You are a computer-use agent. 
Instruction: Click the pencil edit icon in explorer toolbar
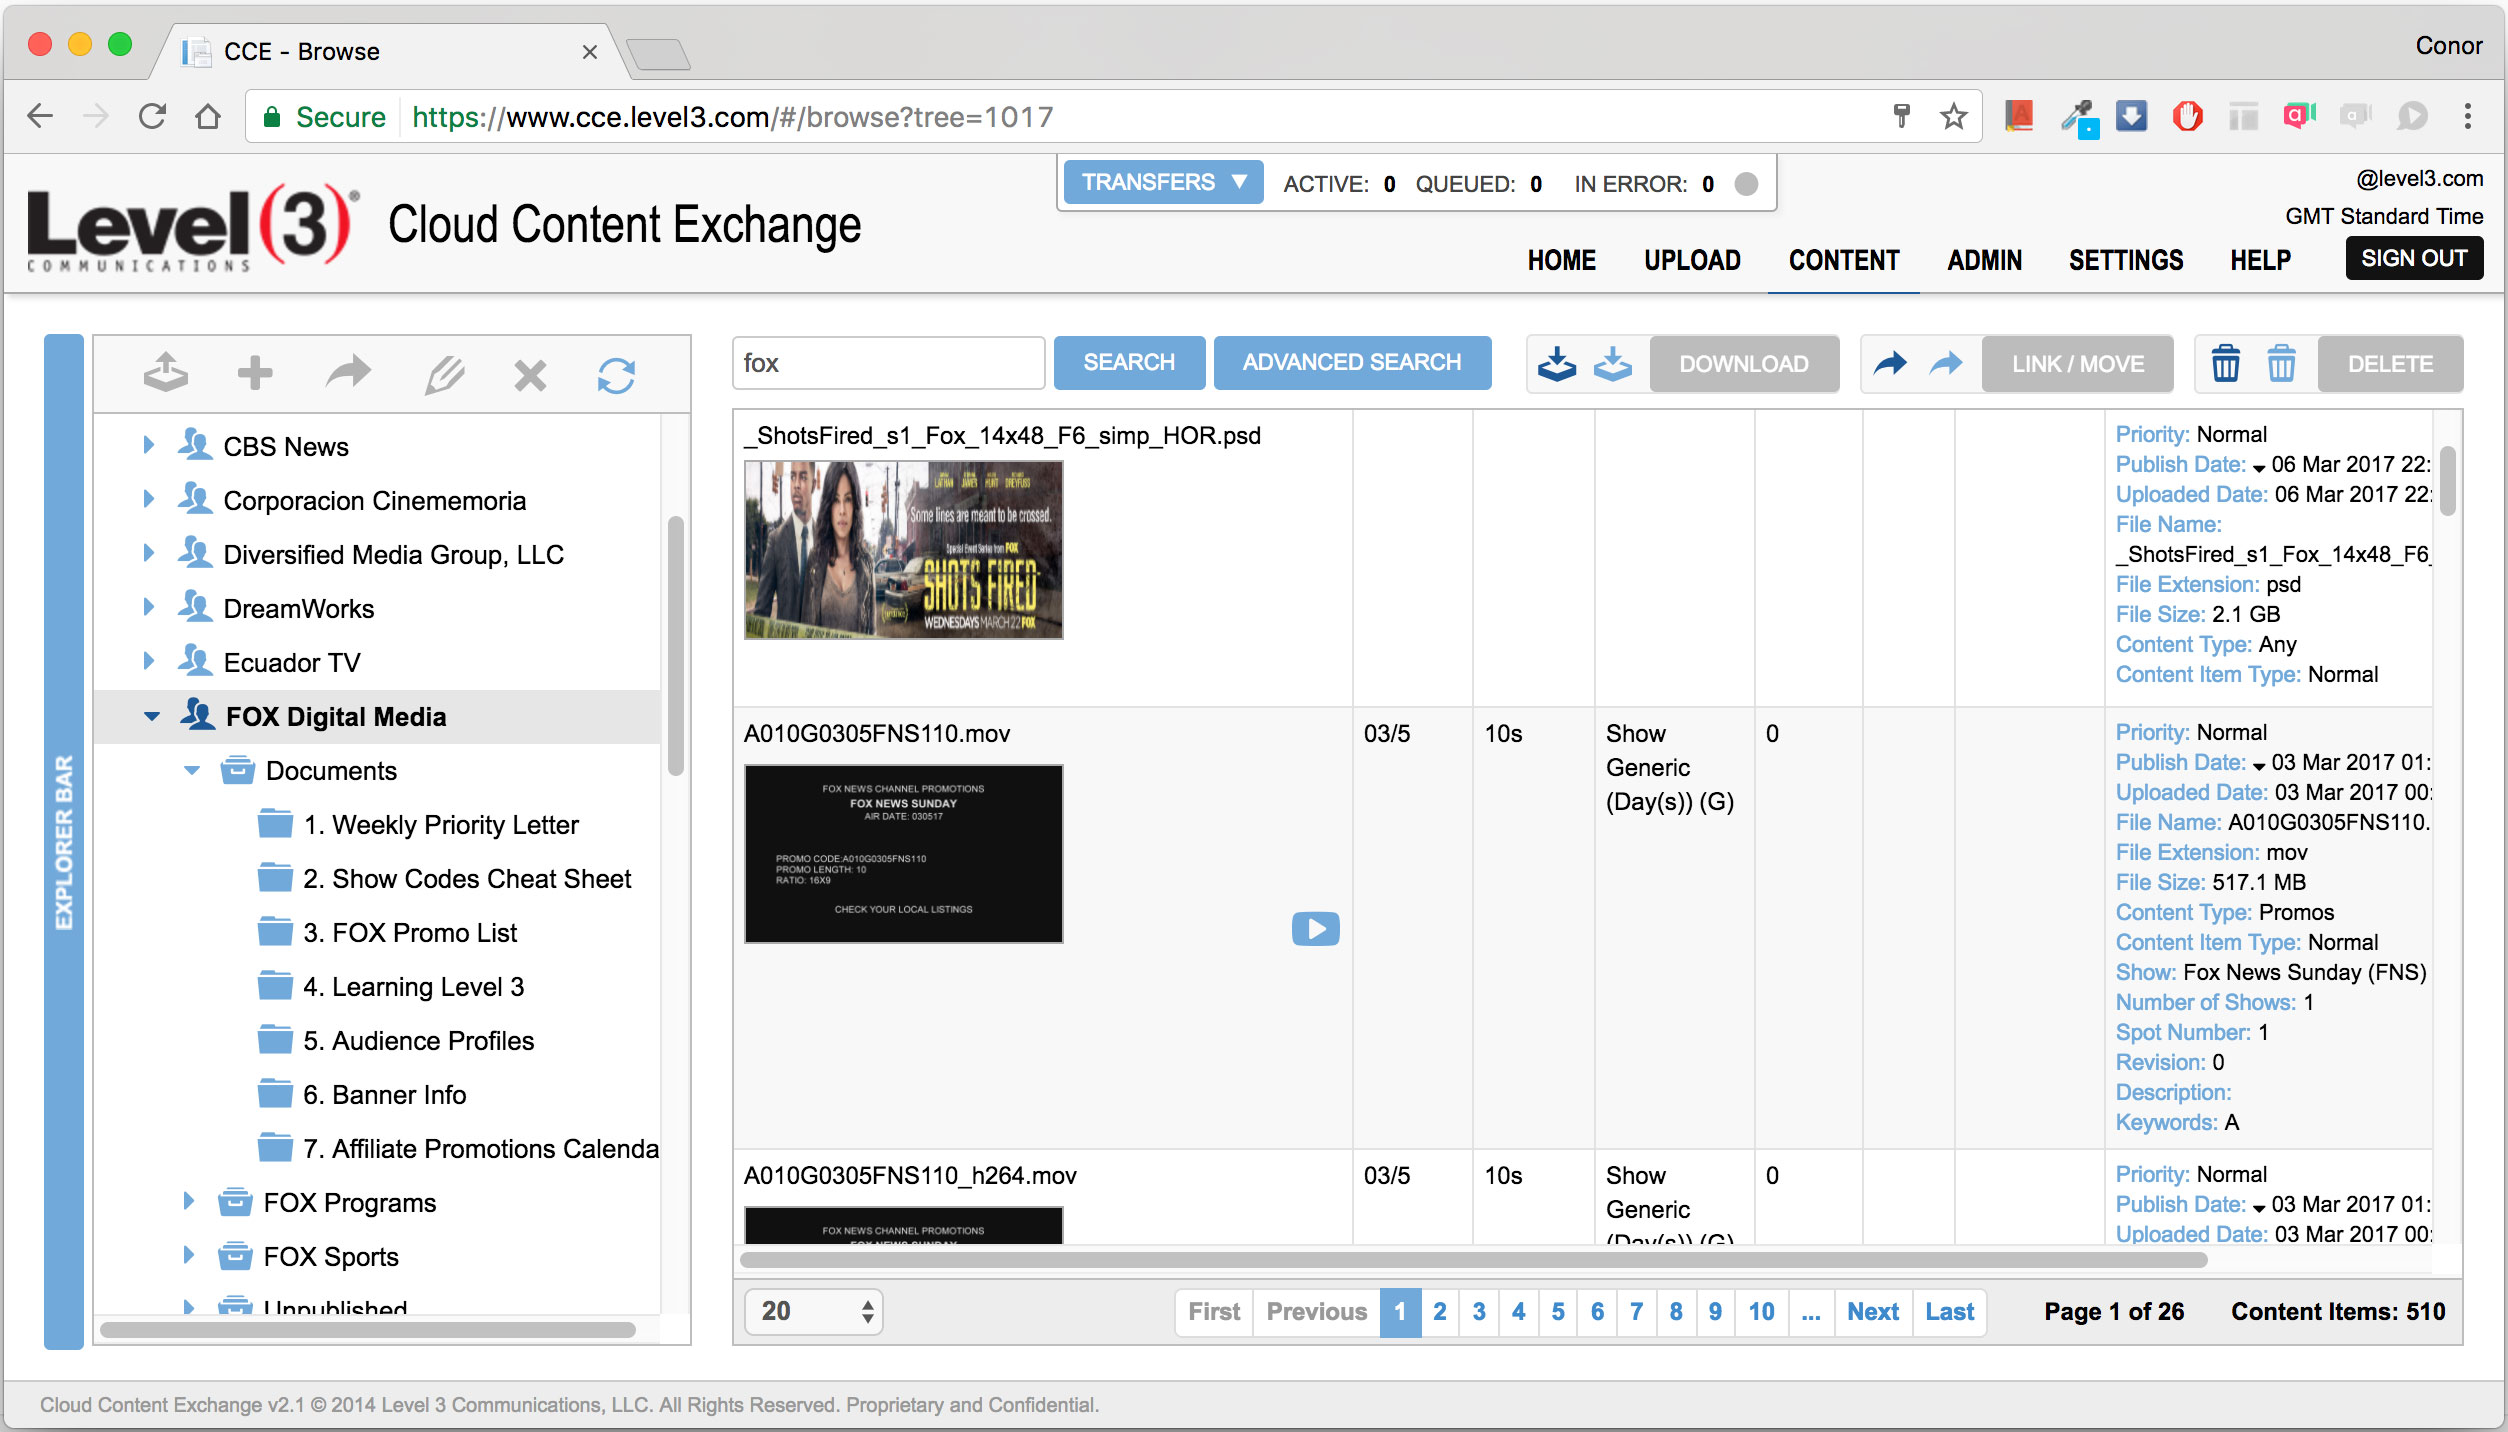tap(444, 375)
